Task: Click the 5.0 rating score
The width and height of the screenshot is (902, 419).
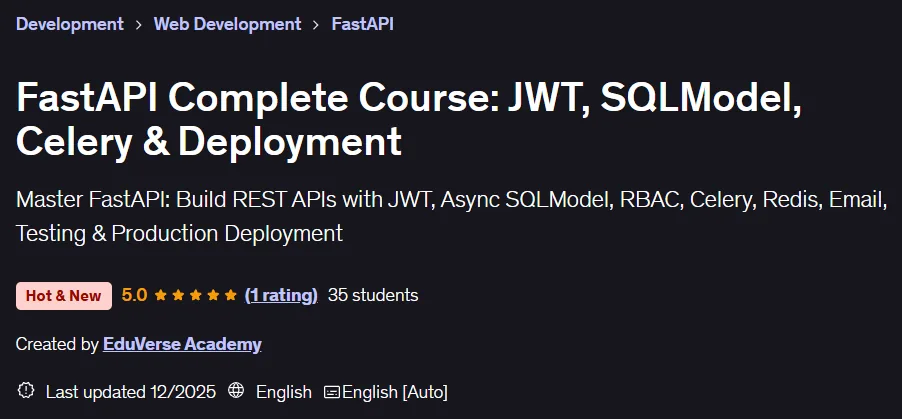Action: coord(135,295)
